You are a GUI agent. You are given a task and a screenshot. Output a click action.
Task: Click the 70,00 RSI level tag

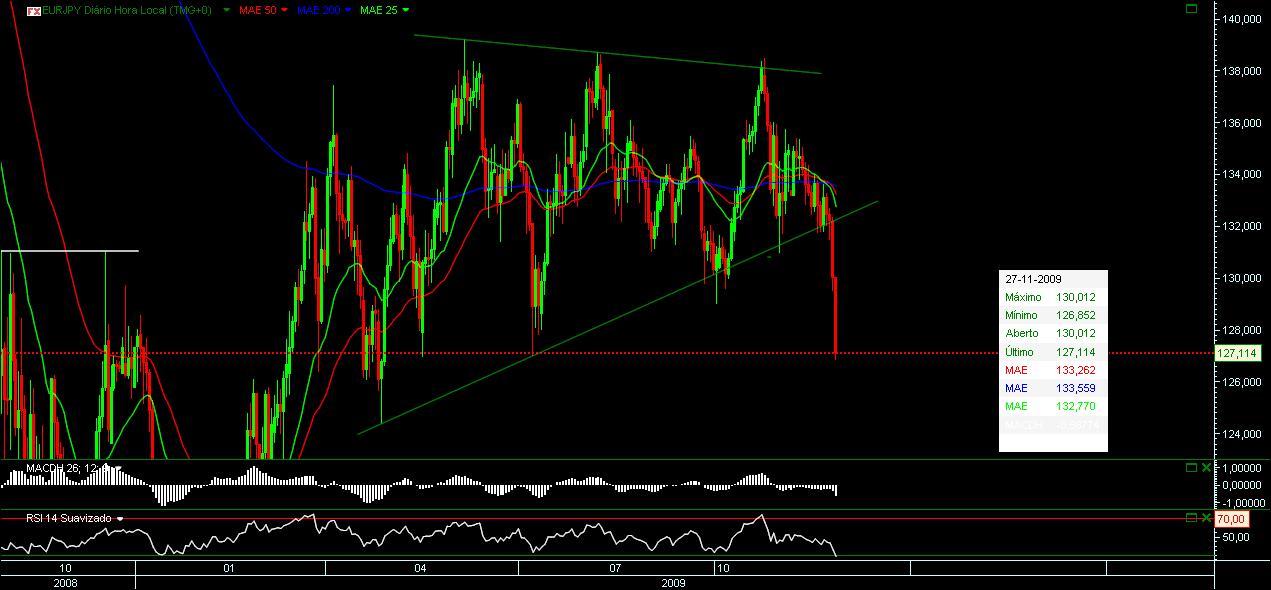1232,519
